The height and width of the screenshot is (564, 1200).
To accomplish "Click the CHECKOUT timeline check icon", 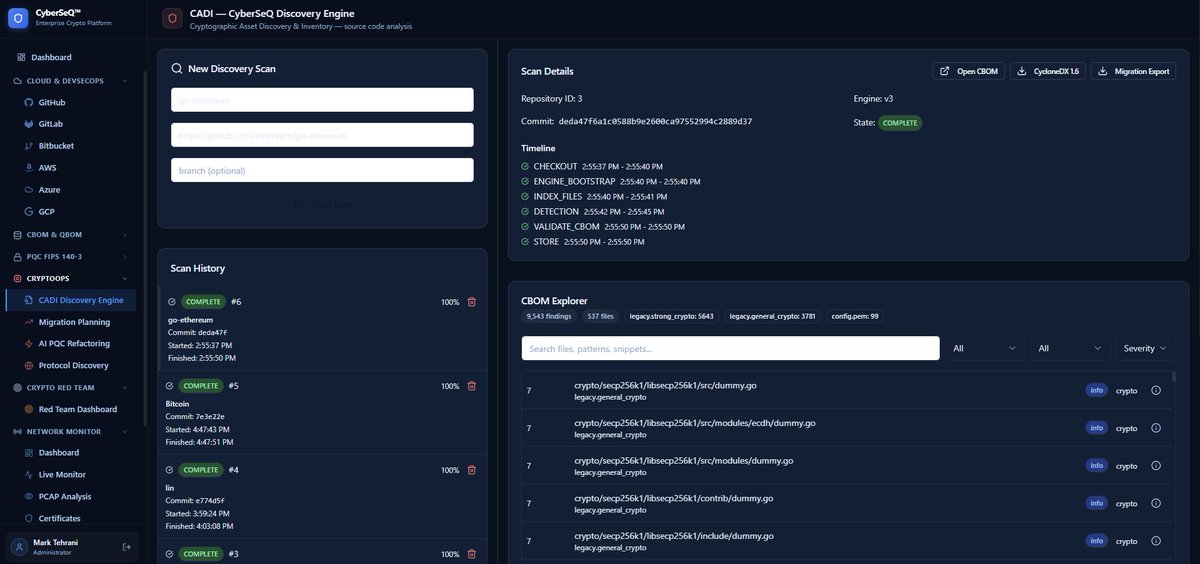I will pos(525,166).
